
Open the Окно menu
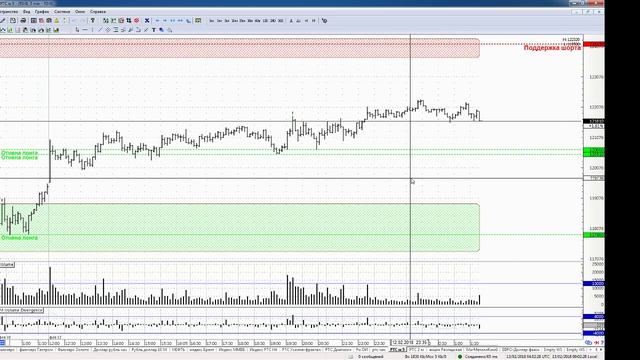pos(80,12)
